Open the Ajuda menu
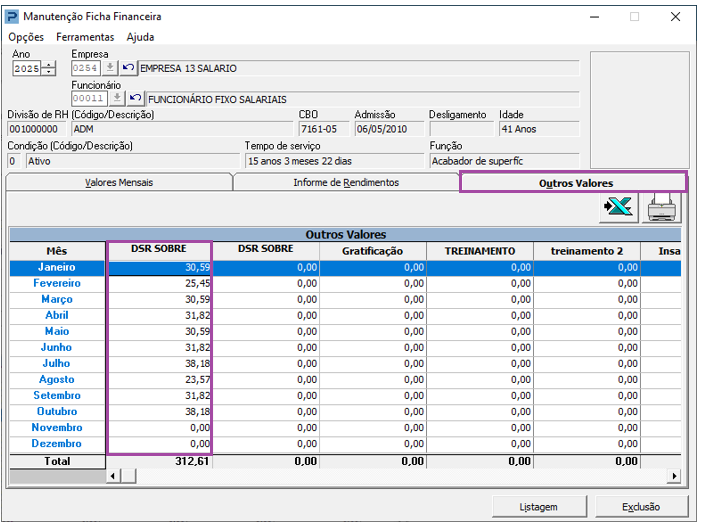 pyautogui.click(x=140, y=37)
